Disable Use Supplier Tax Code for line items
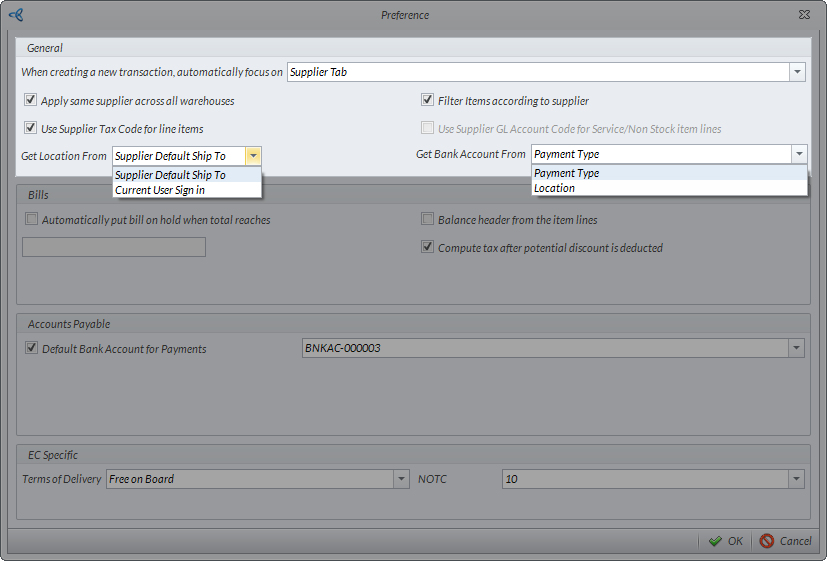Image resolution: width=827 pixels, height=561 pixels. 31,128
